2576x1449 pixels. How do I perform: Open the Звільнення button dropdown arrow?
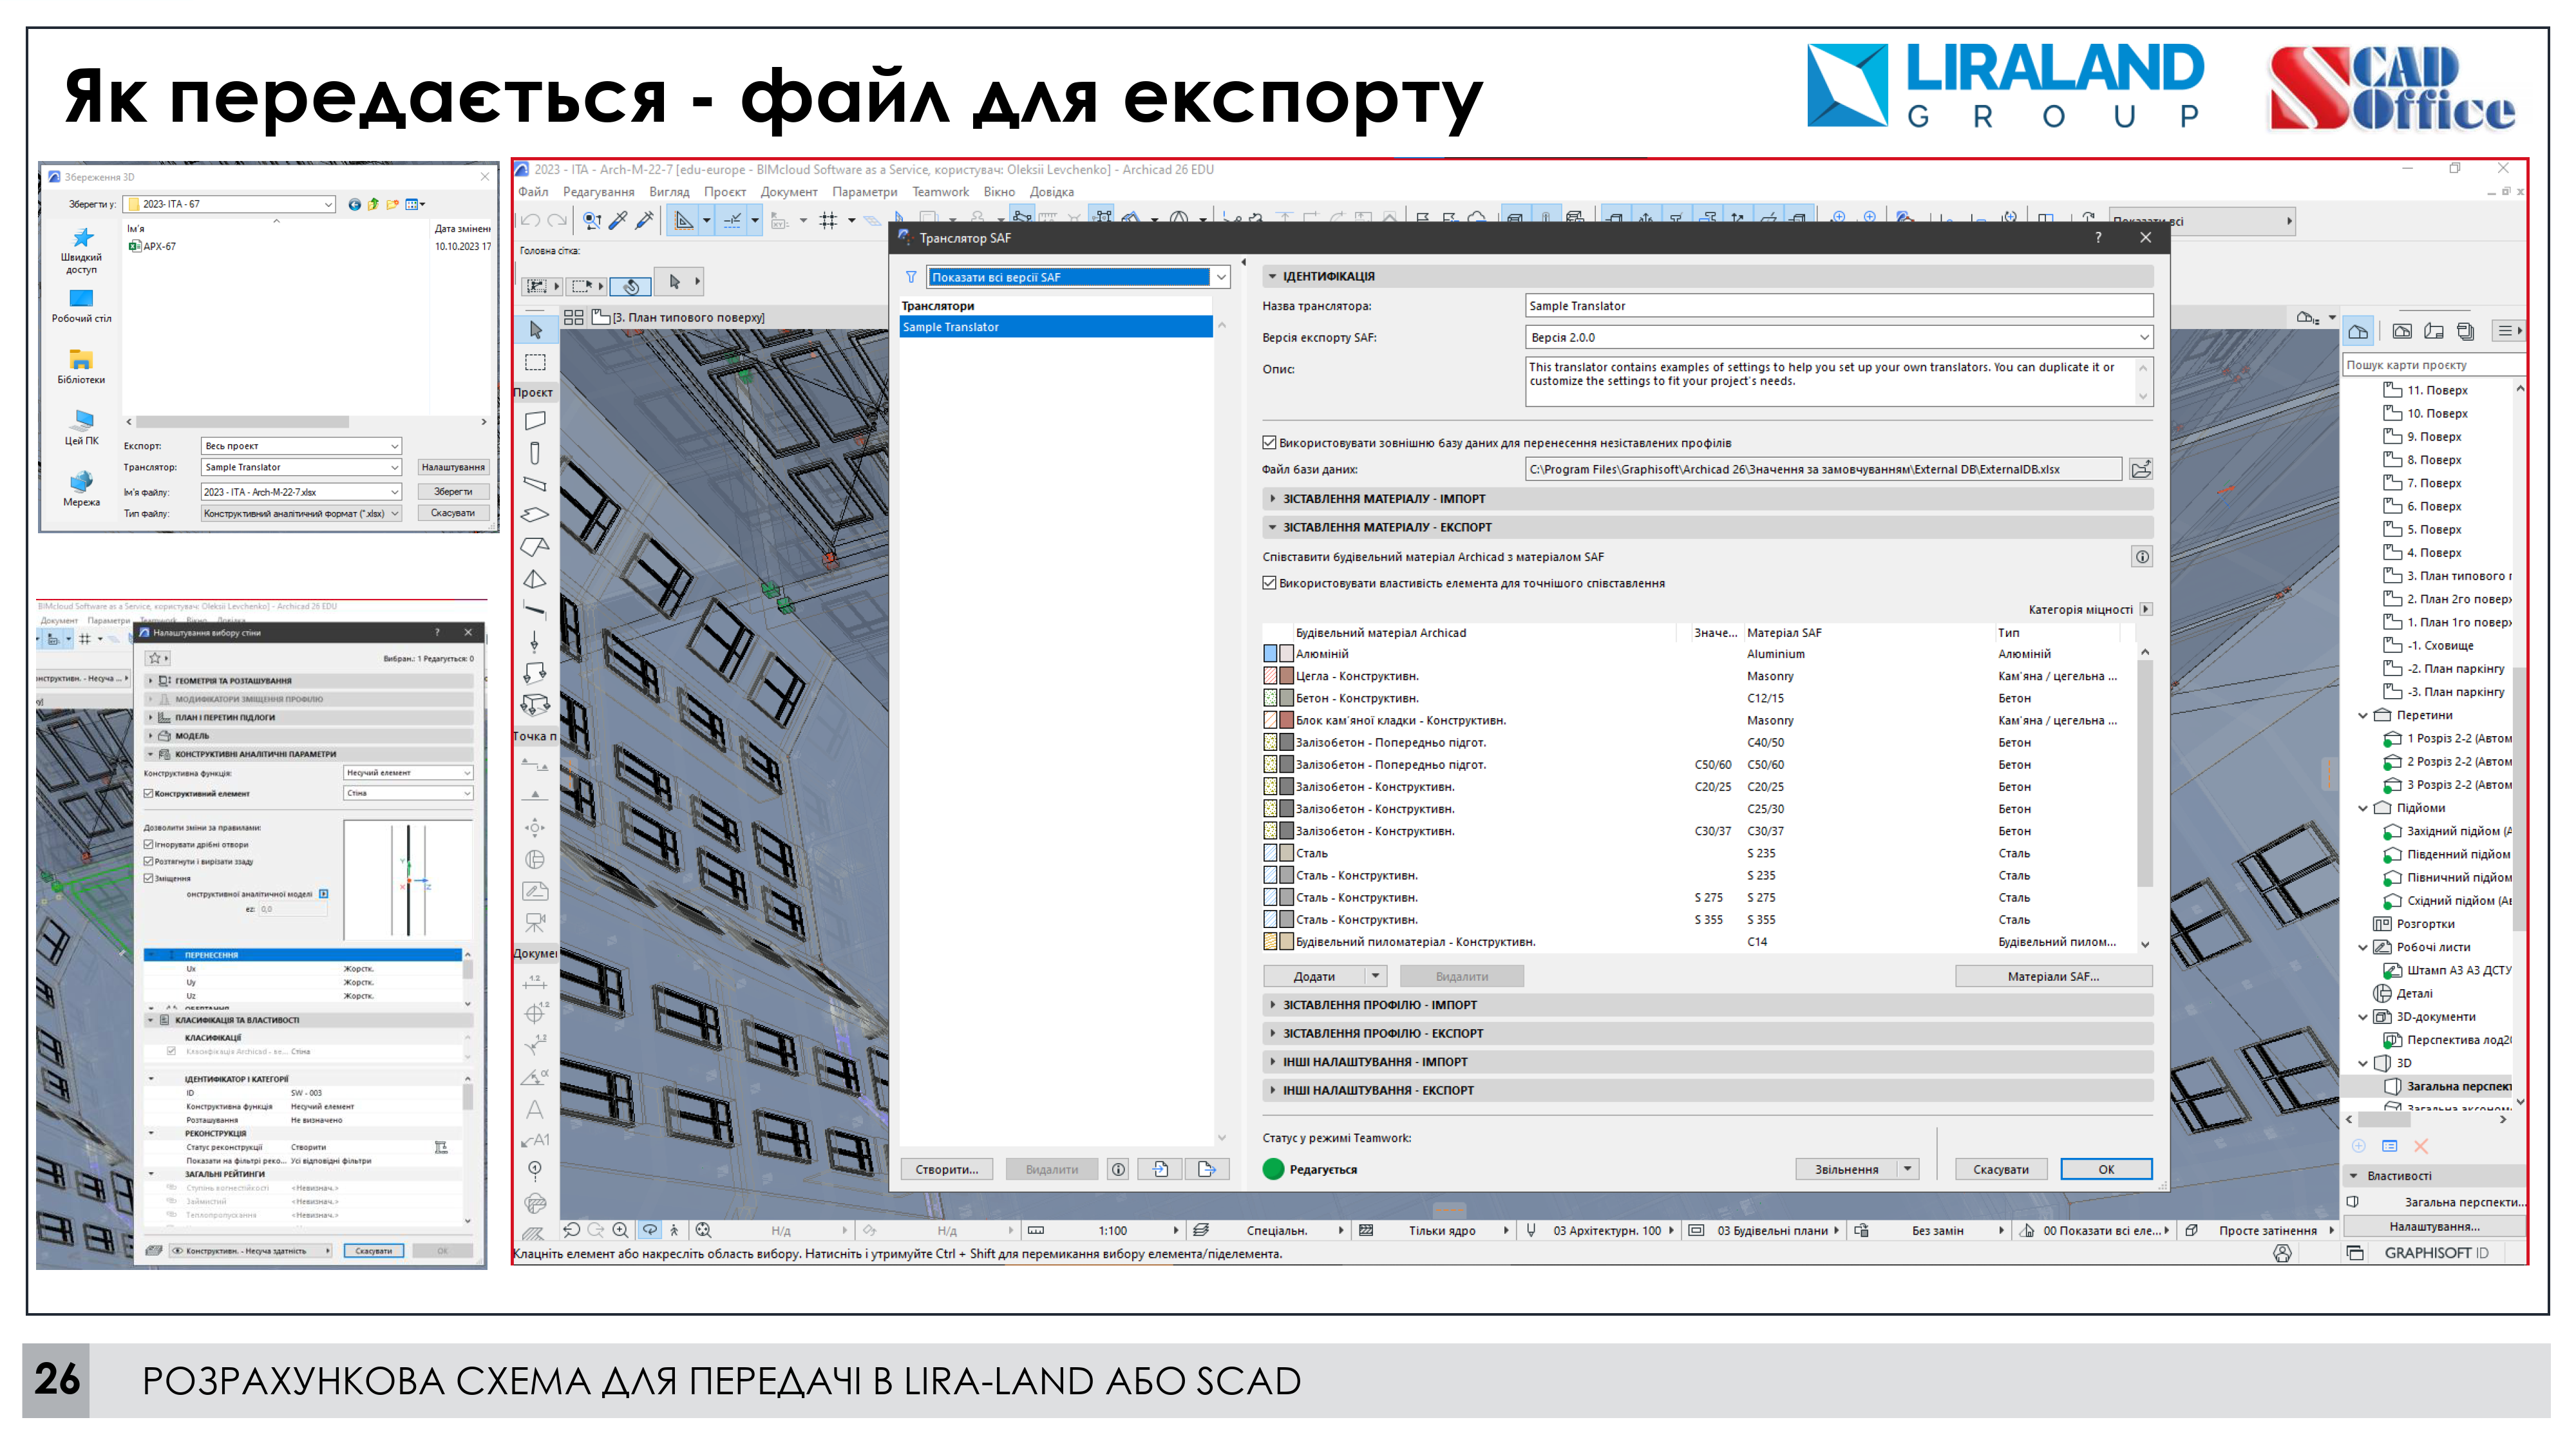click(x=1908, y=1169)
